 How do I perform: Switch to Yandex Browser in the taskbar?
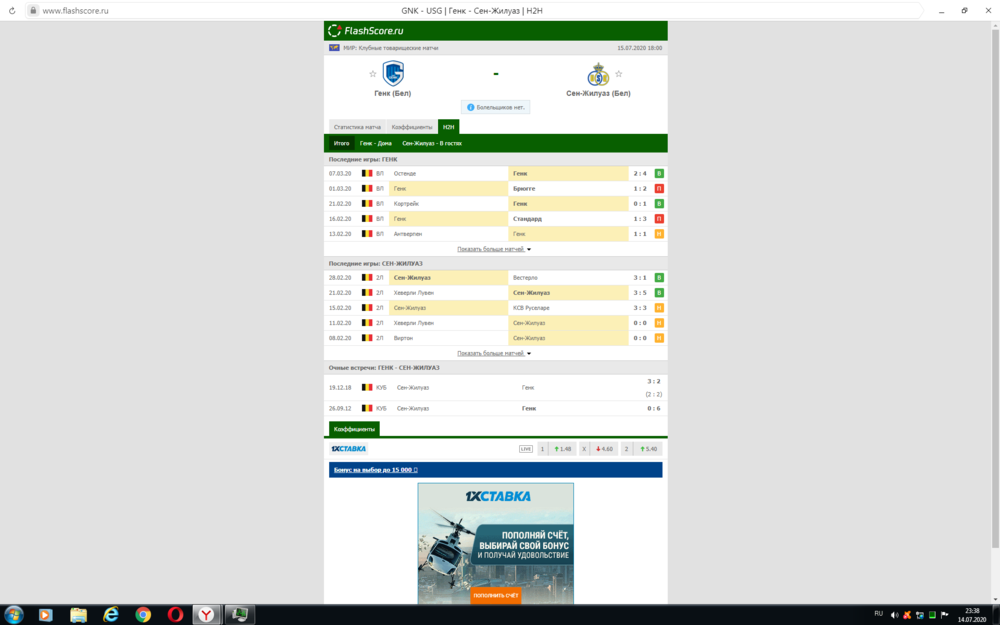click(x=206, y=615)
